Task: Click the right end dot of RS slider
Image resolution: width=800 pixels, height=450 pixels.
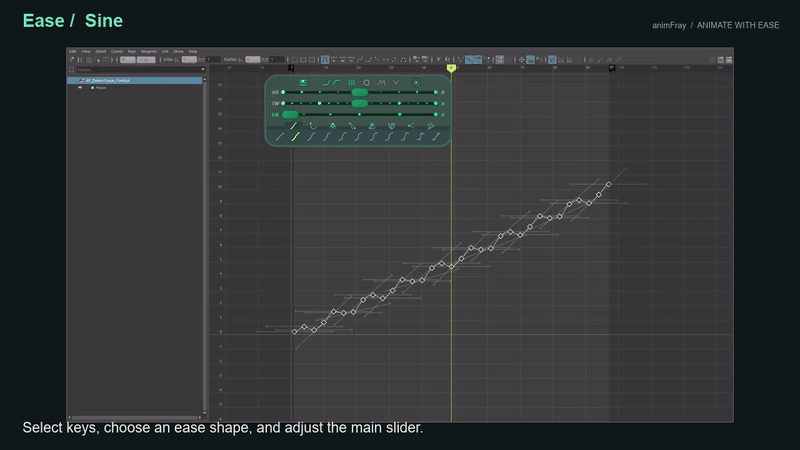Action: point(436,92)
